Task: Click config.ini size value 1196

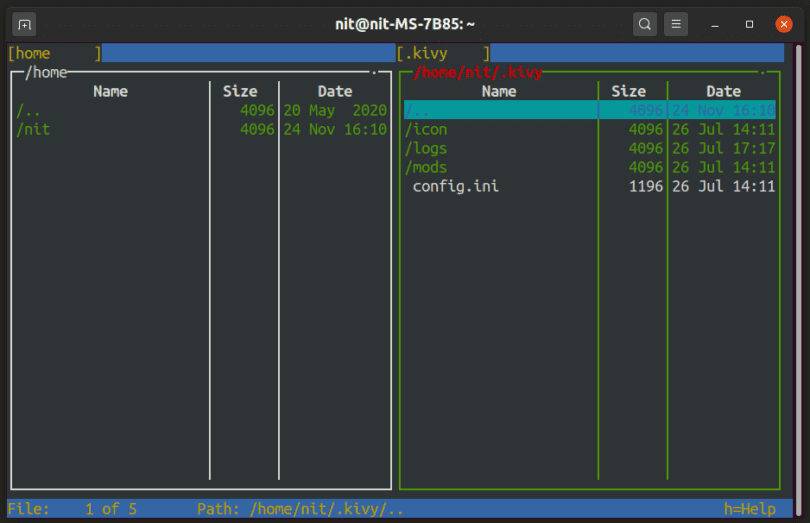Action: [646, 186]
